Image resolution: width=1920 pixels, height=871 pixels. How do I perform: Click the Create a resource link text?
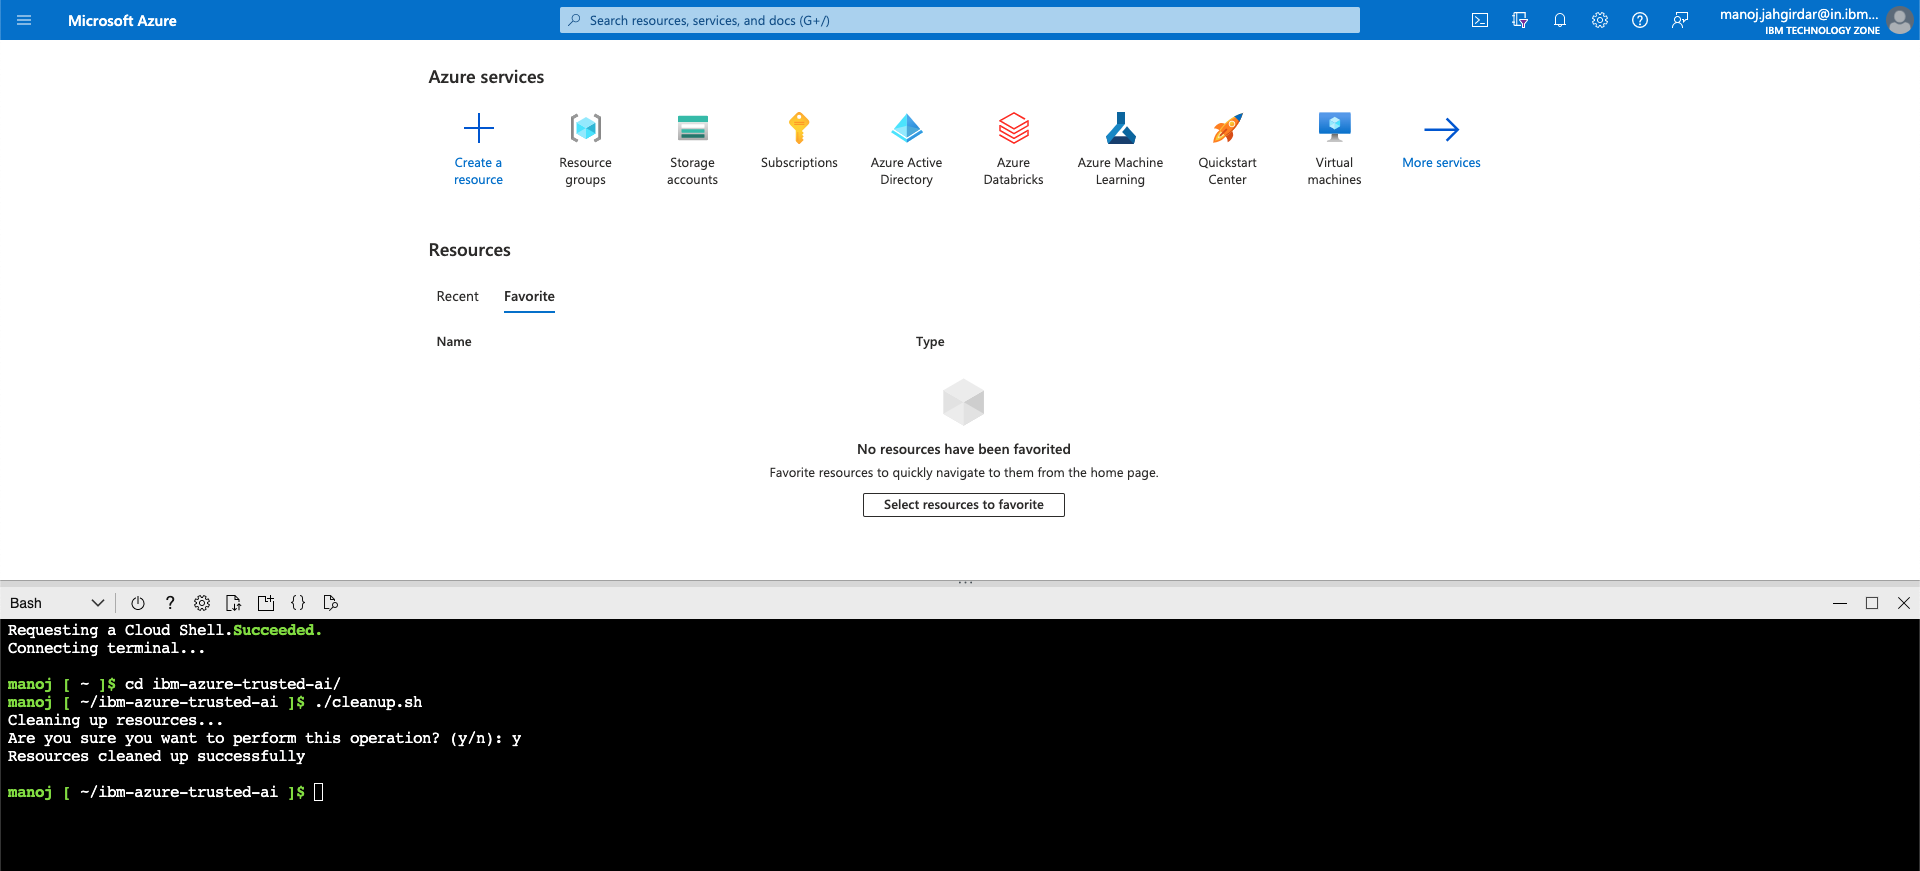click(478, 171)
